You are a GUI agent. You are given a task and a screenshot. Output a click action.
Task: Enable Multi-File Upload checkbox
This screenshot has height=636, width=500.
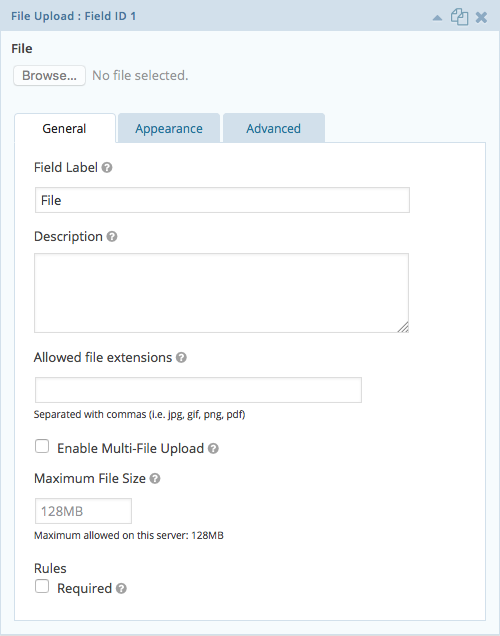pyautogui.click(x=42, y=446)
